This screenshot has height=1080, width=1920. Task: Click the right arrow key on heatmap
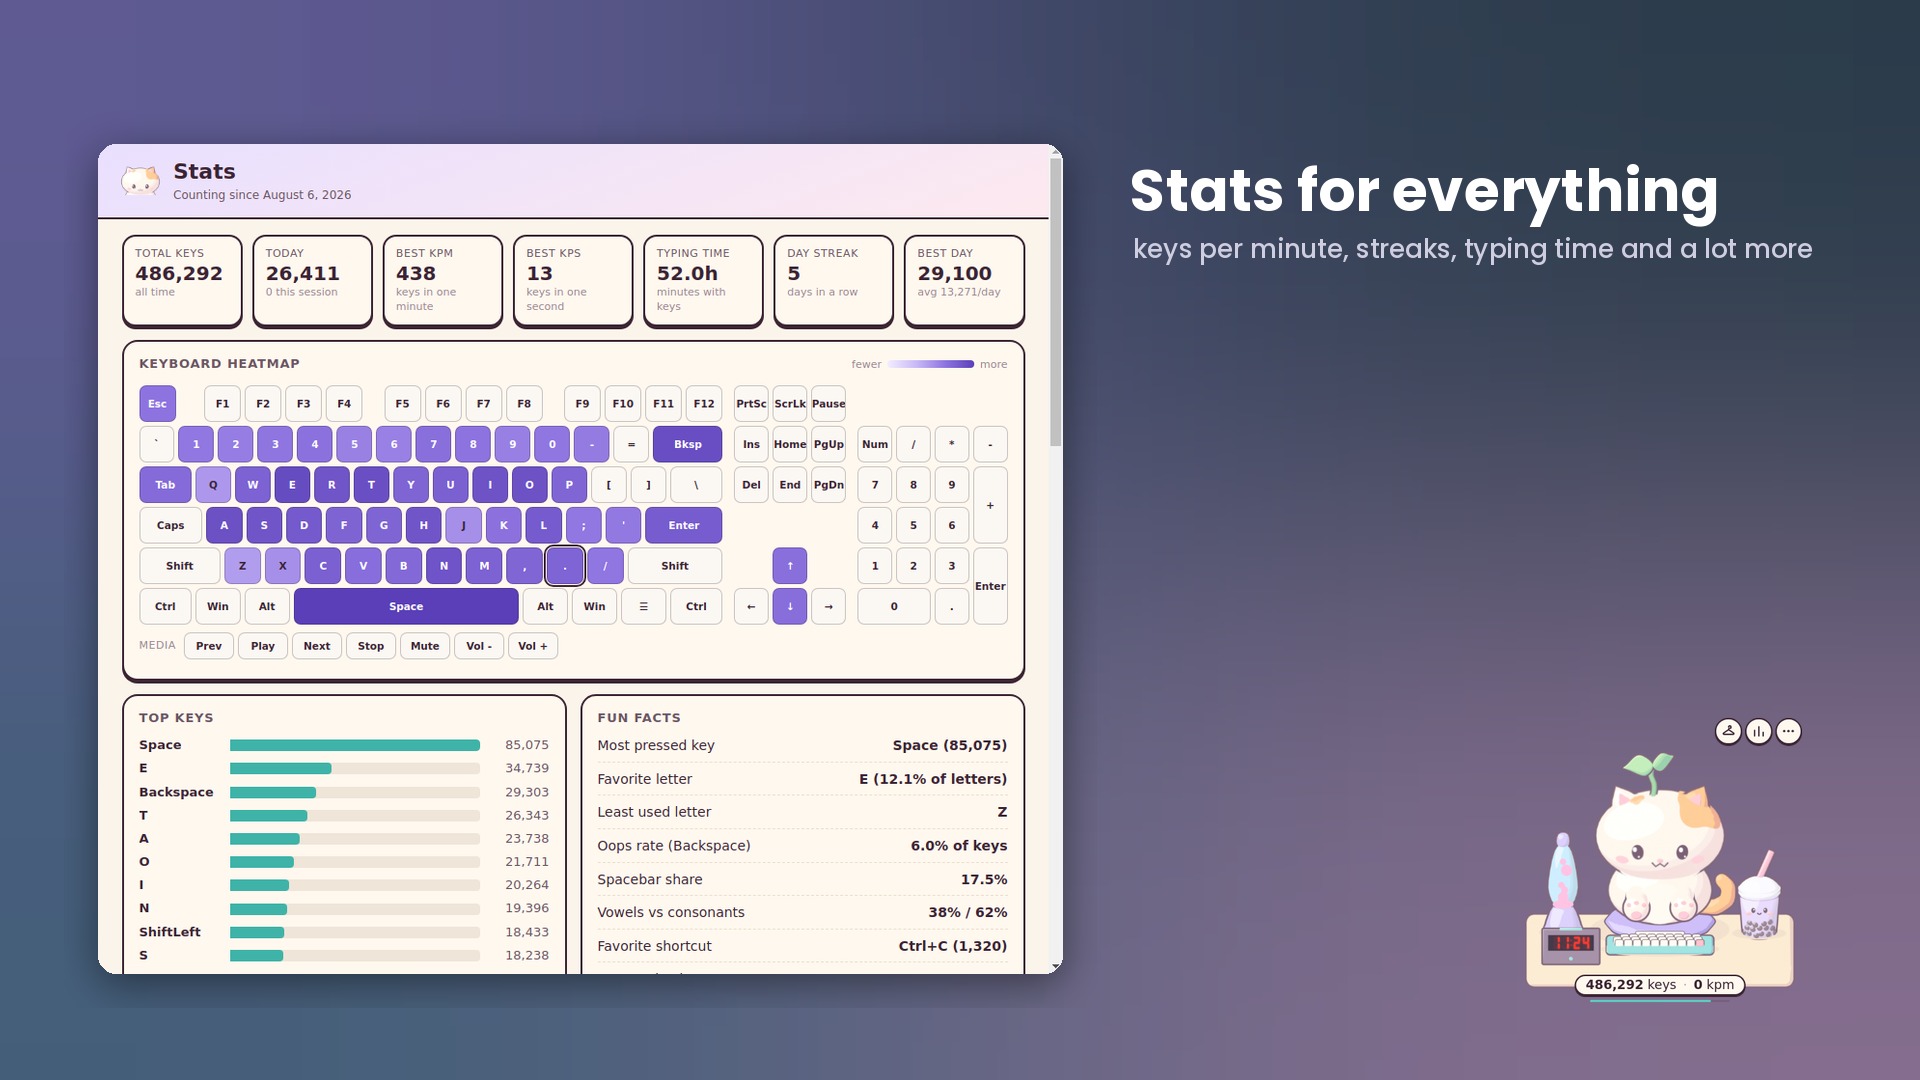pos(828,606)
